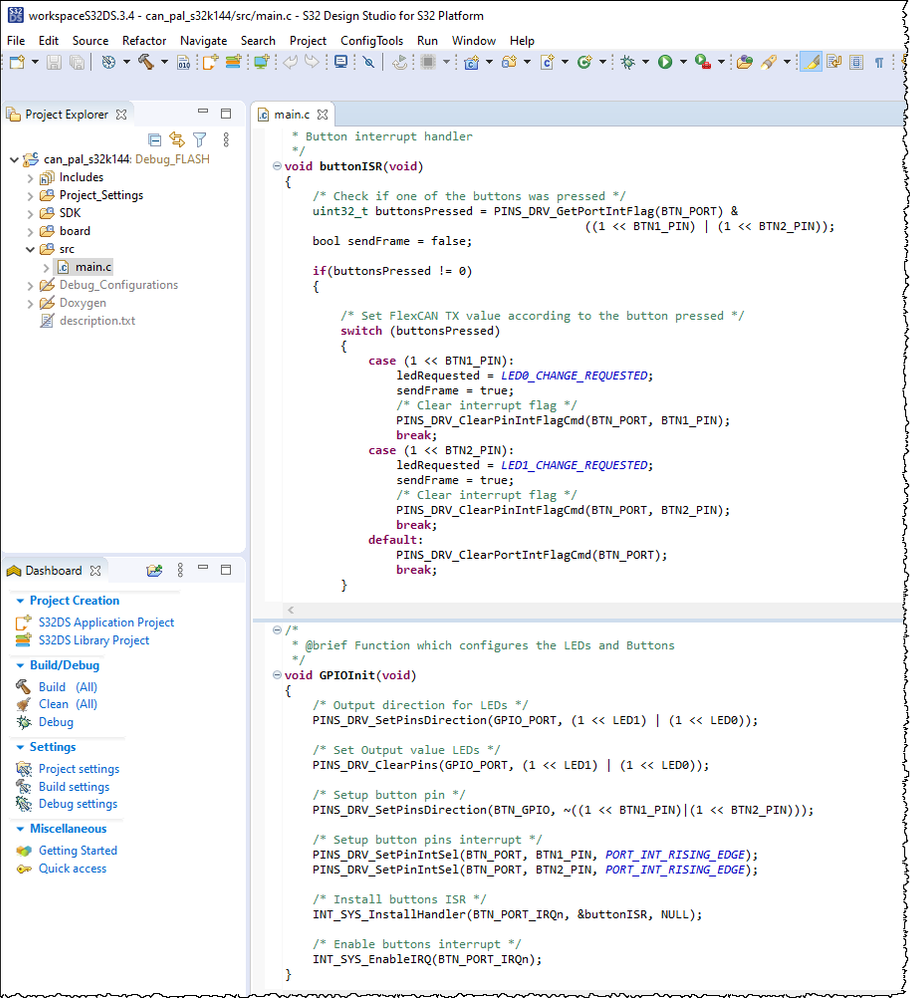Image resolution: width=910 pixels, height=999 pixels.
Task: Open the dropdown arrow next to Run button
Action: click(683, 62)
